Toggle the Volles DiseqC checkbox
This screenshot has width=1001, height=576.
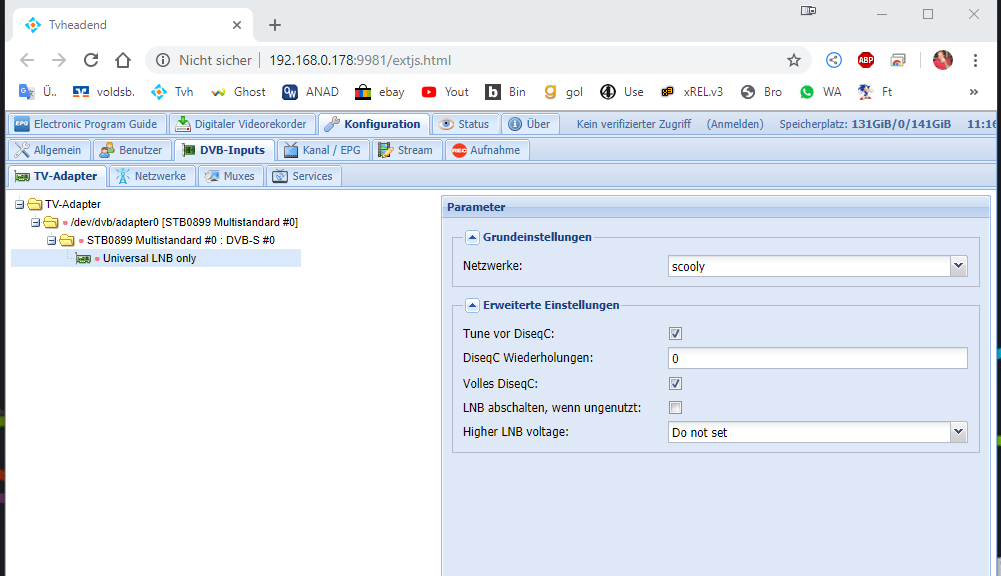[x=675, y=383]
